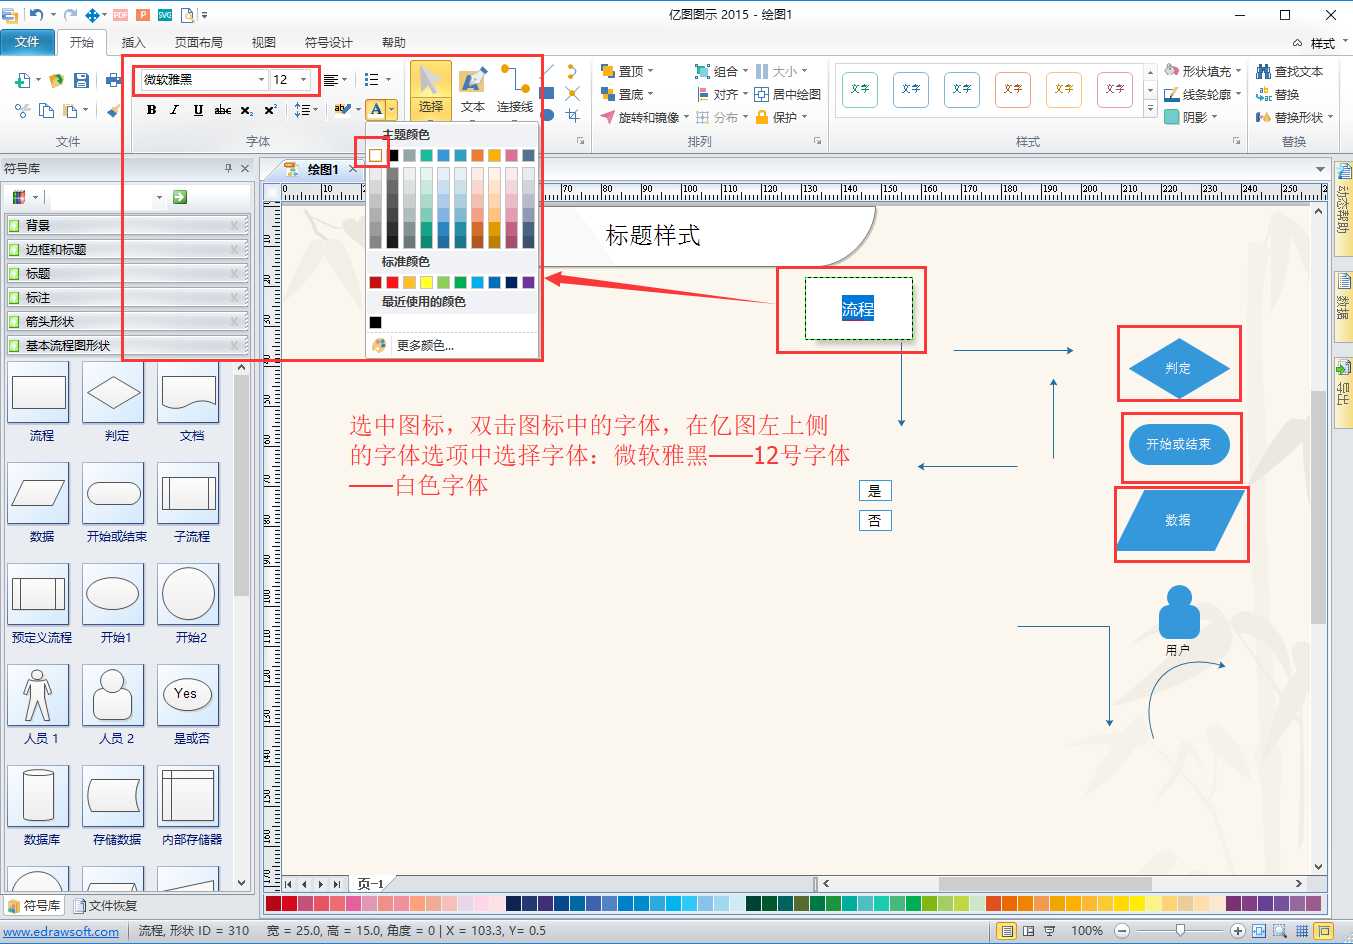Click the grid icon in the status bar
Screen dimensions: 1353x944
point(1301,930)
